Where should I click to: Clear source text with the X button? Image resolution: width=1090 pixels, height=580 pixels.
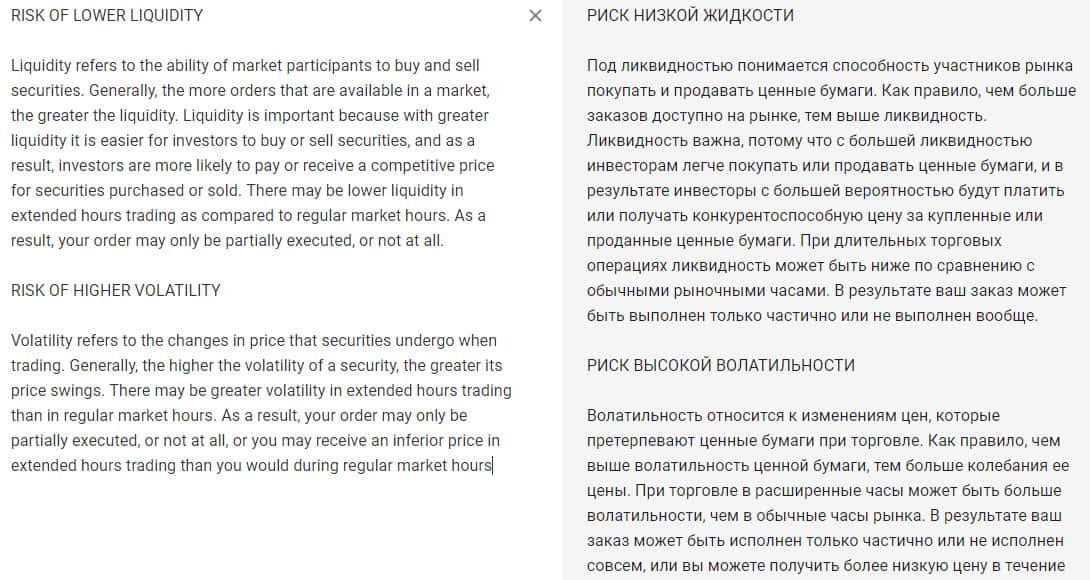pos(535,16)
